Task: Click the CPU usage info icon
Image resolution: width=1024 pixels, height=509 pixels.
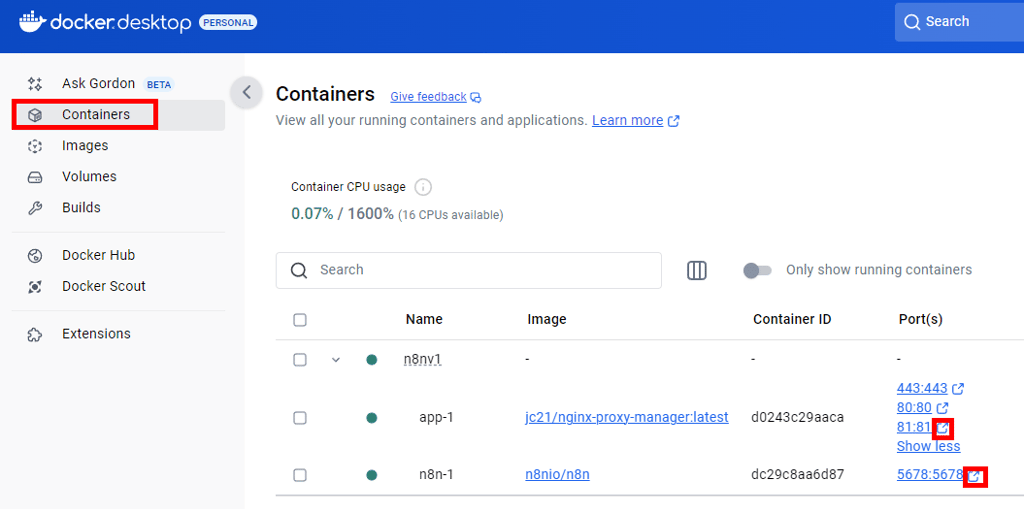Action: [x=423, y=187]
